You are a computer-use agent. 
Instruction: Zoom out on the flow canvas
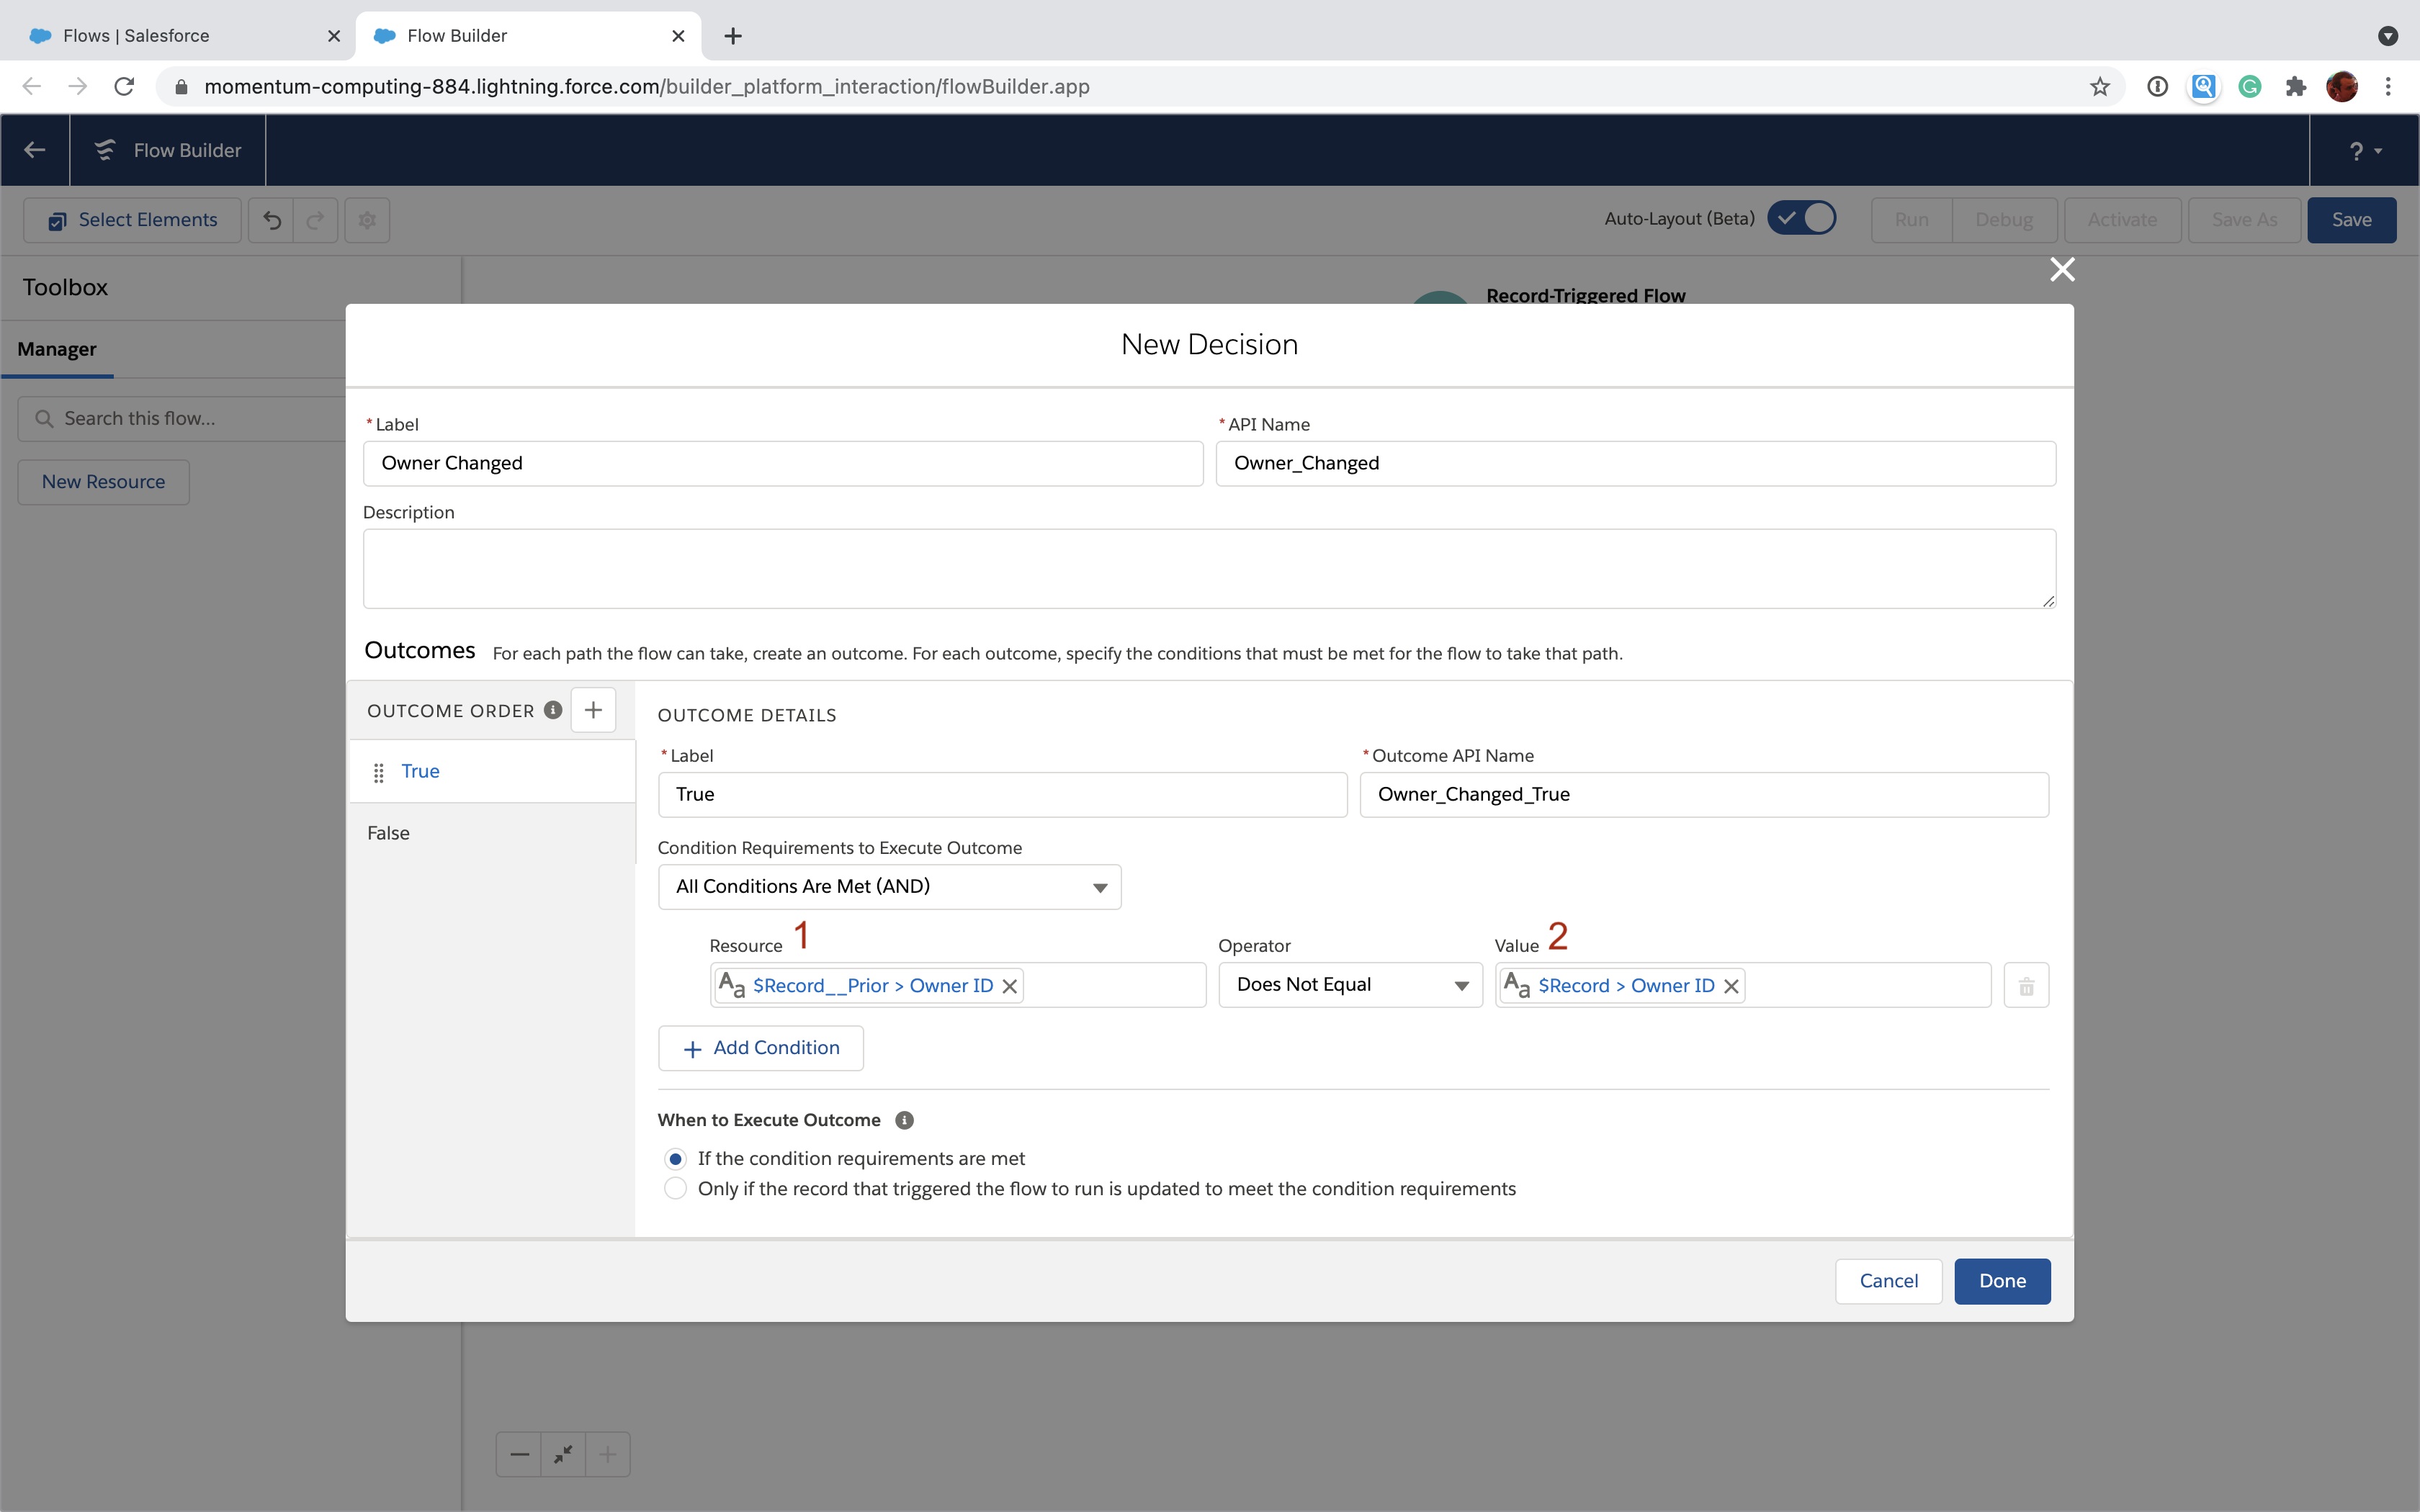(x=518, y=1453)
